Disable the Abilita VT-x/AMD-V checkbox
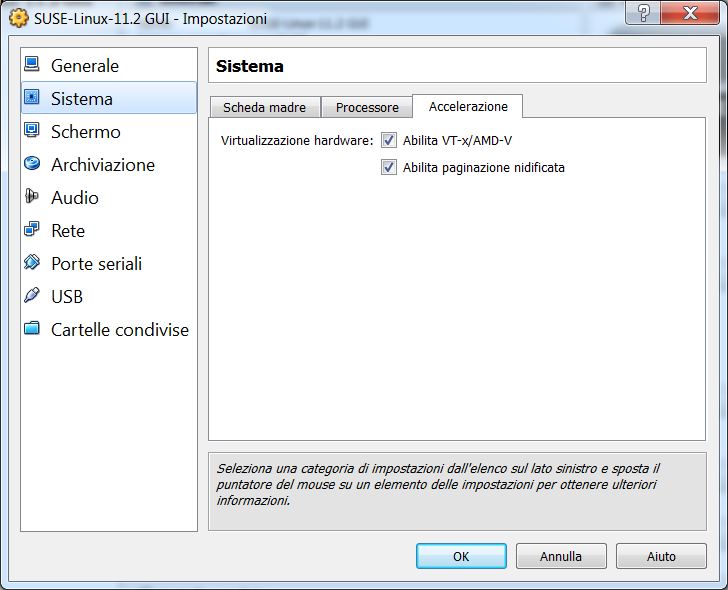728x590 pixels. click(x=389, y=141)
